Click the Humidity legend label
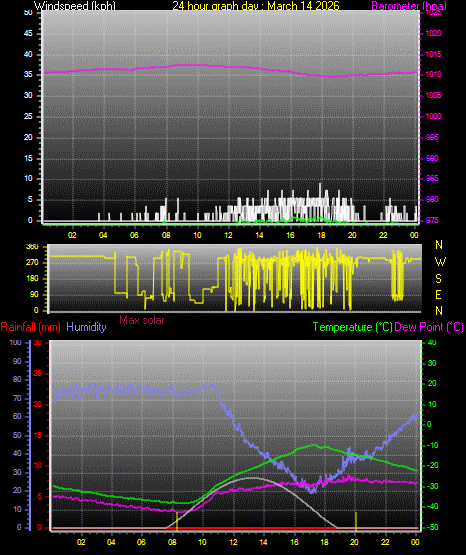 (86, 327)
